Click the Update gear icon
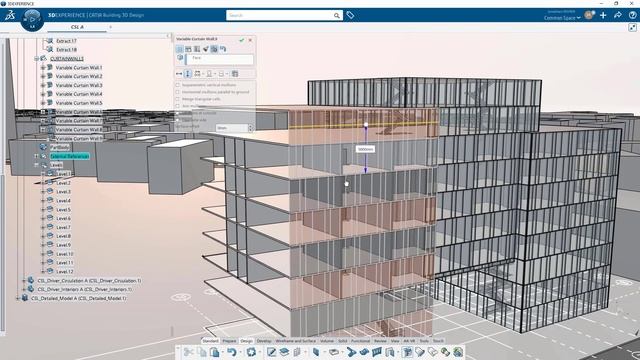The width and height of the screenshot is (640, 360). [x=251, y=352]
